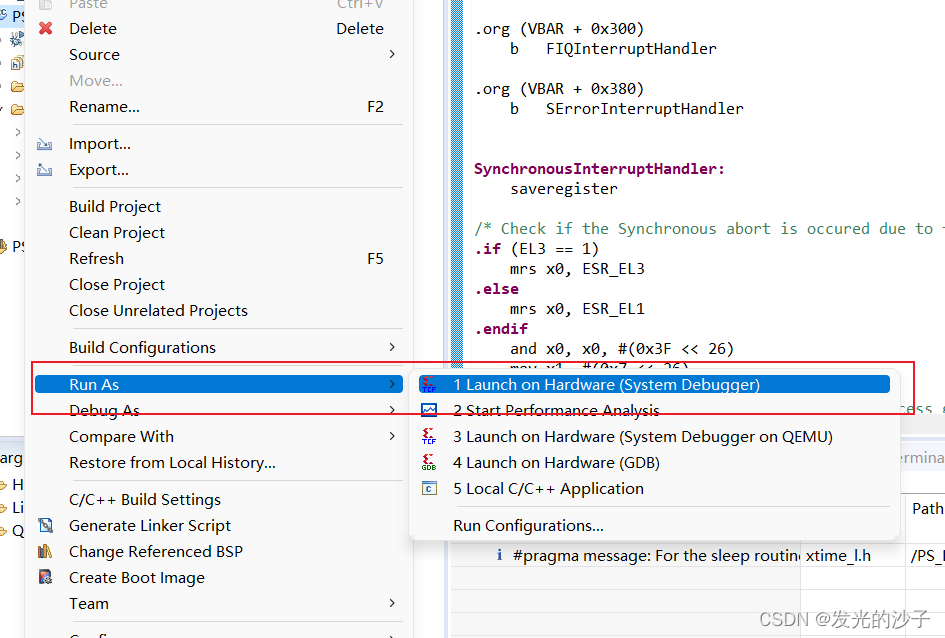
Task: Open the Source submenu
Action: click(219, 54)
